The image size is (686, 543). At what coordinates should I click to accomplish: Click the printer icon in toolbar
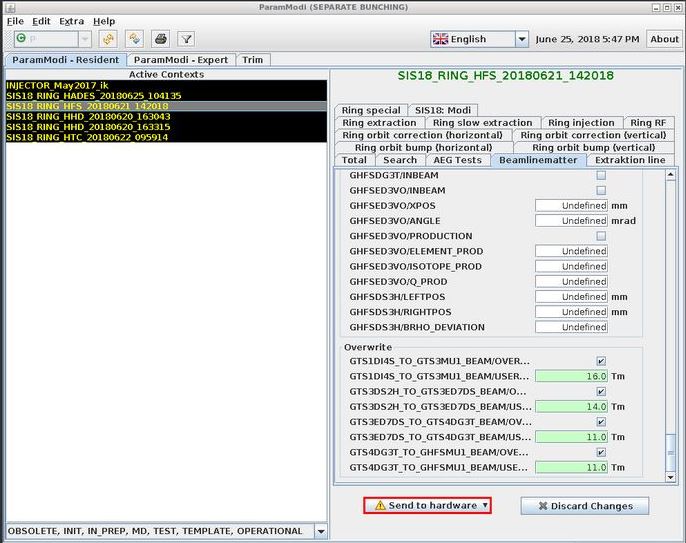(x=160, y=39)
